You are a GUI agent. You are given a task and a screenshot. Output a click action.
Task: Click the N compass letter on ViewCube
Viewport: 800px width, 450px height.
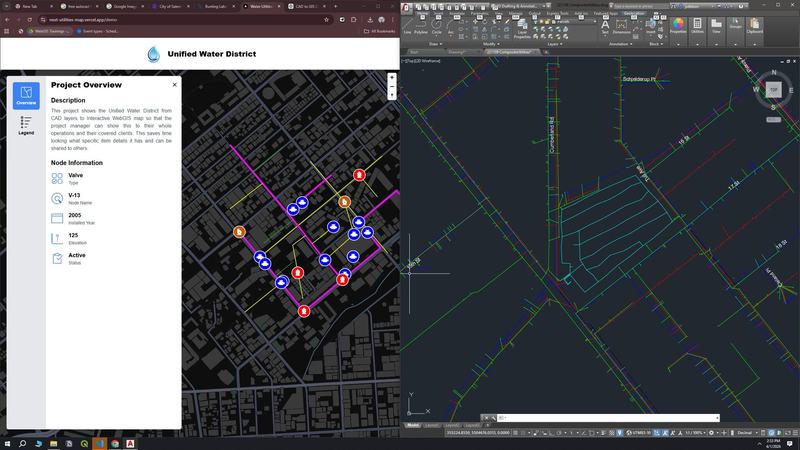coord(774,72)
